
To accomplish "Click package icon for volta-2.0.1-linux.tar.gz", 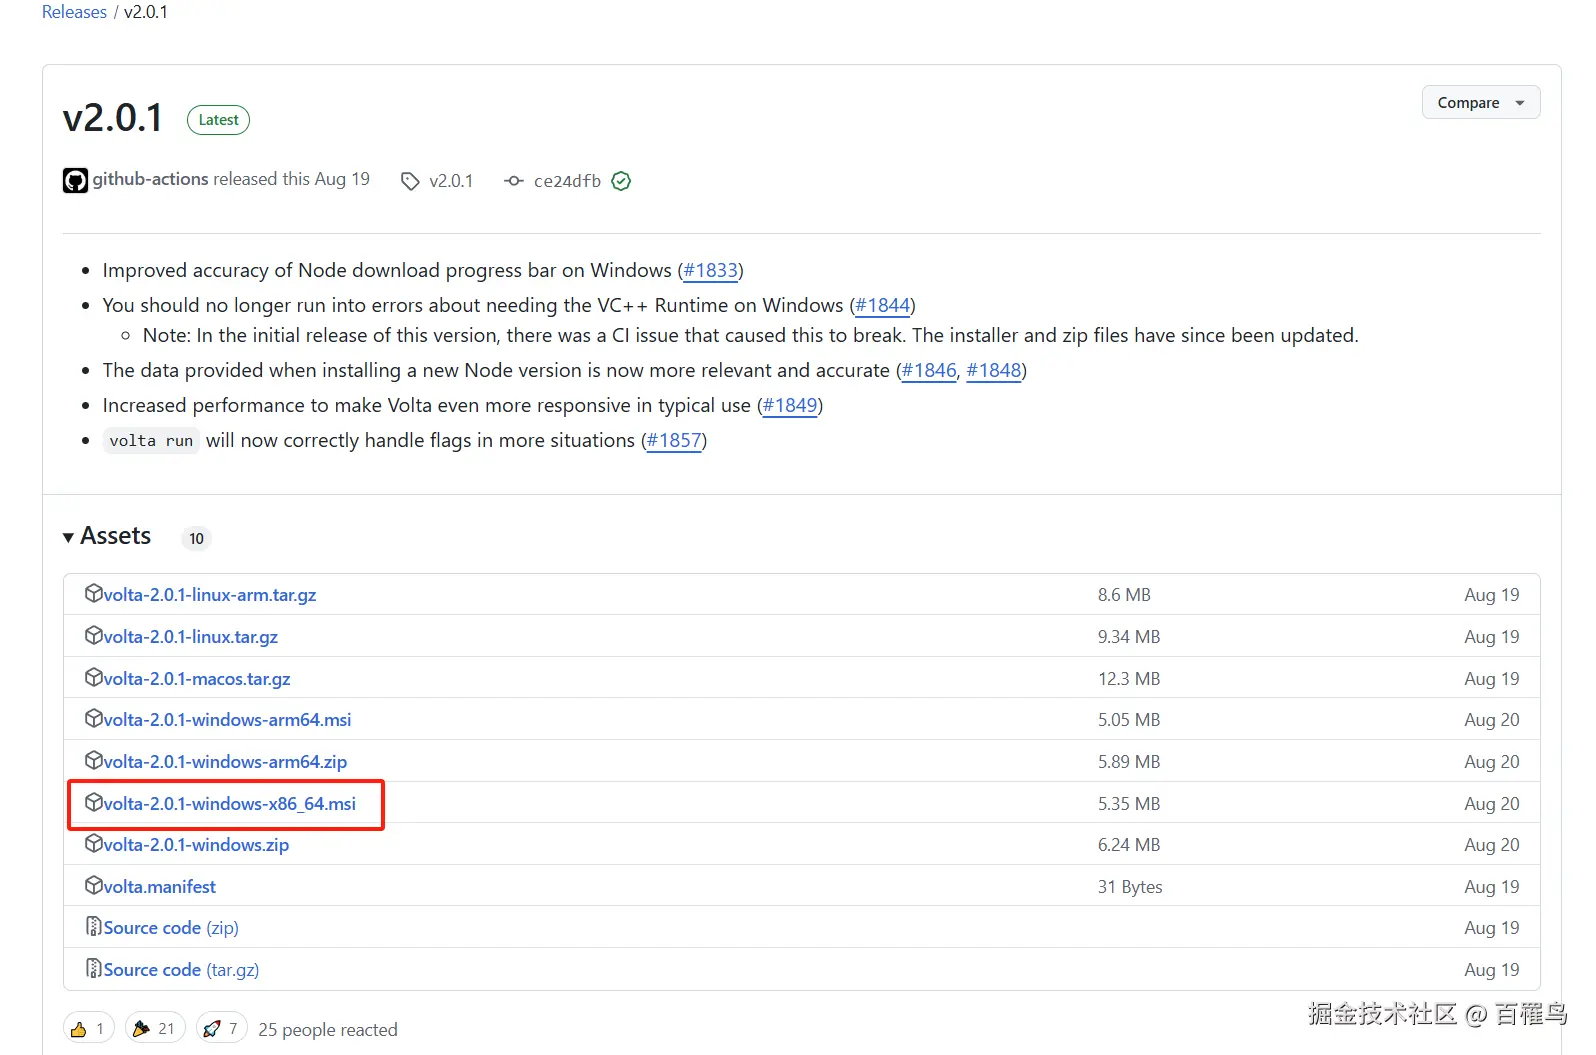I will click(x=94, y=635).
